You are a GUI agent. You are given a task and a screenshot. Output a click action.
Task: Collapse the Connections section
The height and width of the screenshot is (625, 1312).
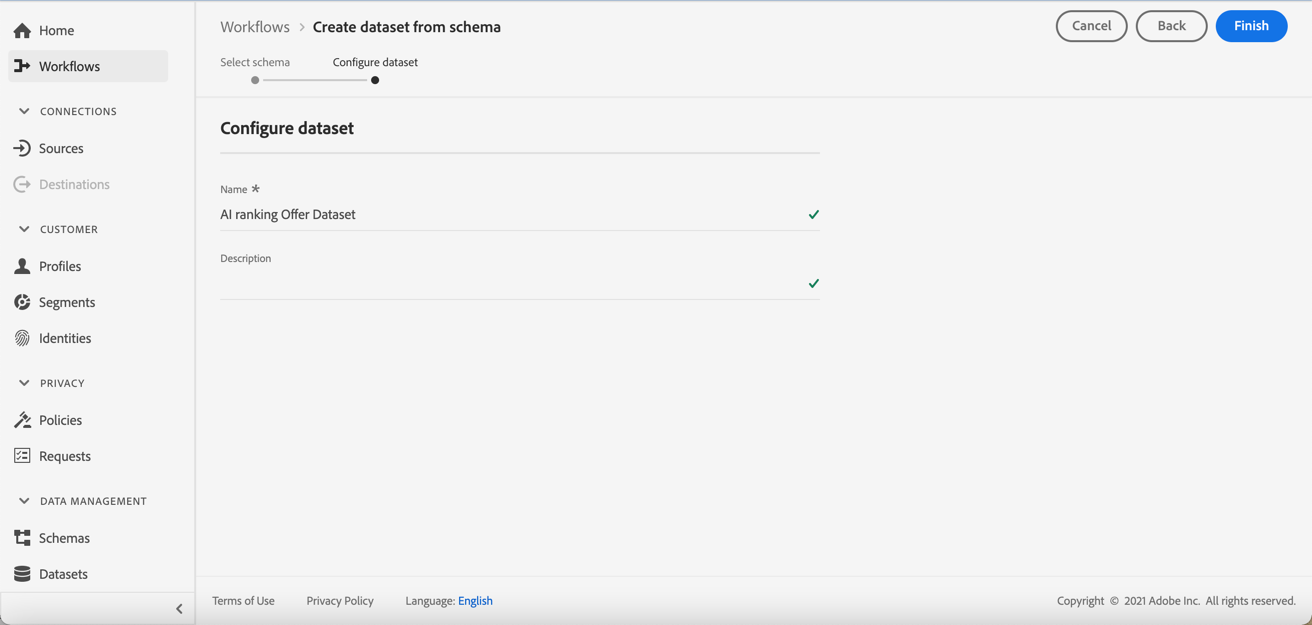coord(24,112)
